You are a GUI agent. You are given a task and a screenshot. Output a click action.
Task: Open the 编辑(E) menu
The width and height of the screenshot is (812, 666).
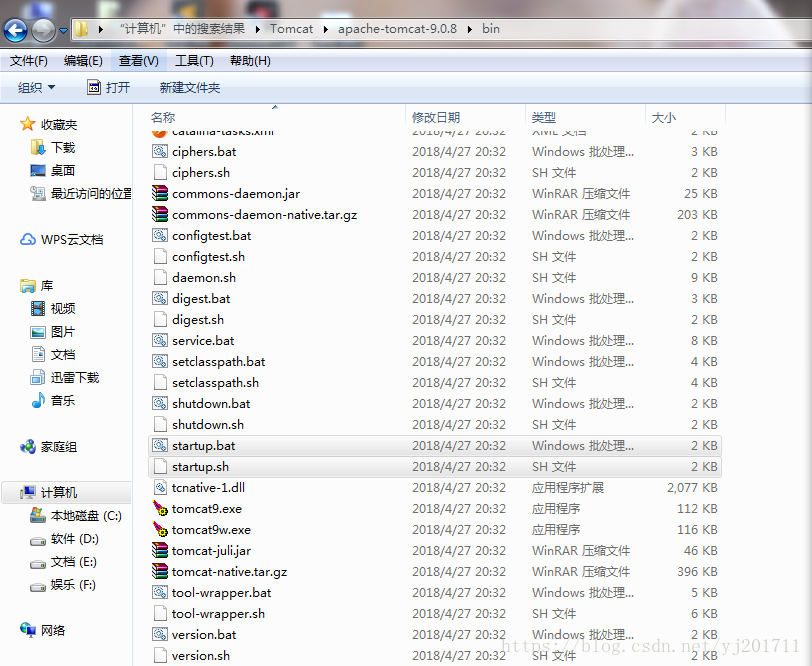[83, 61]
